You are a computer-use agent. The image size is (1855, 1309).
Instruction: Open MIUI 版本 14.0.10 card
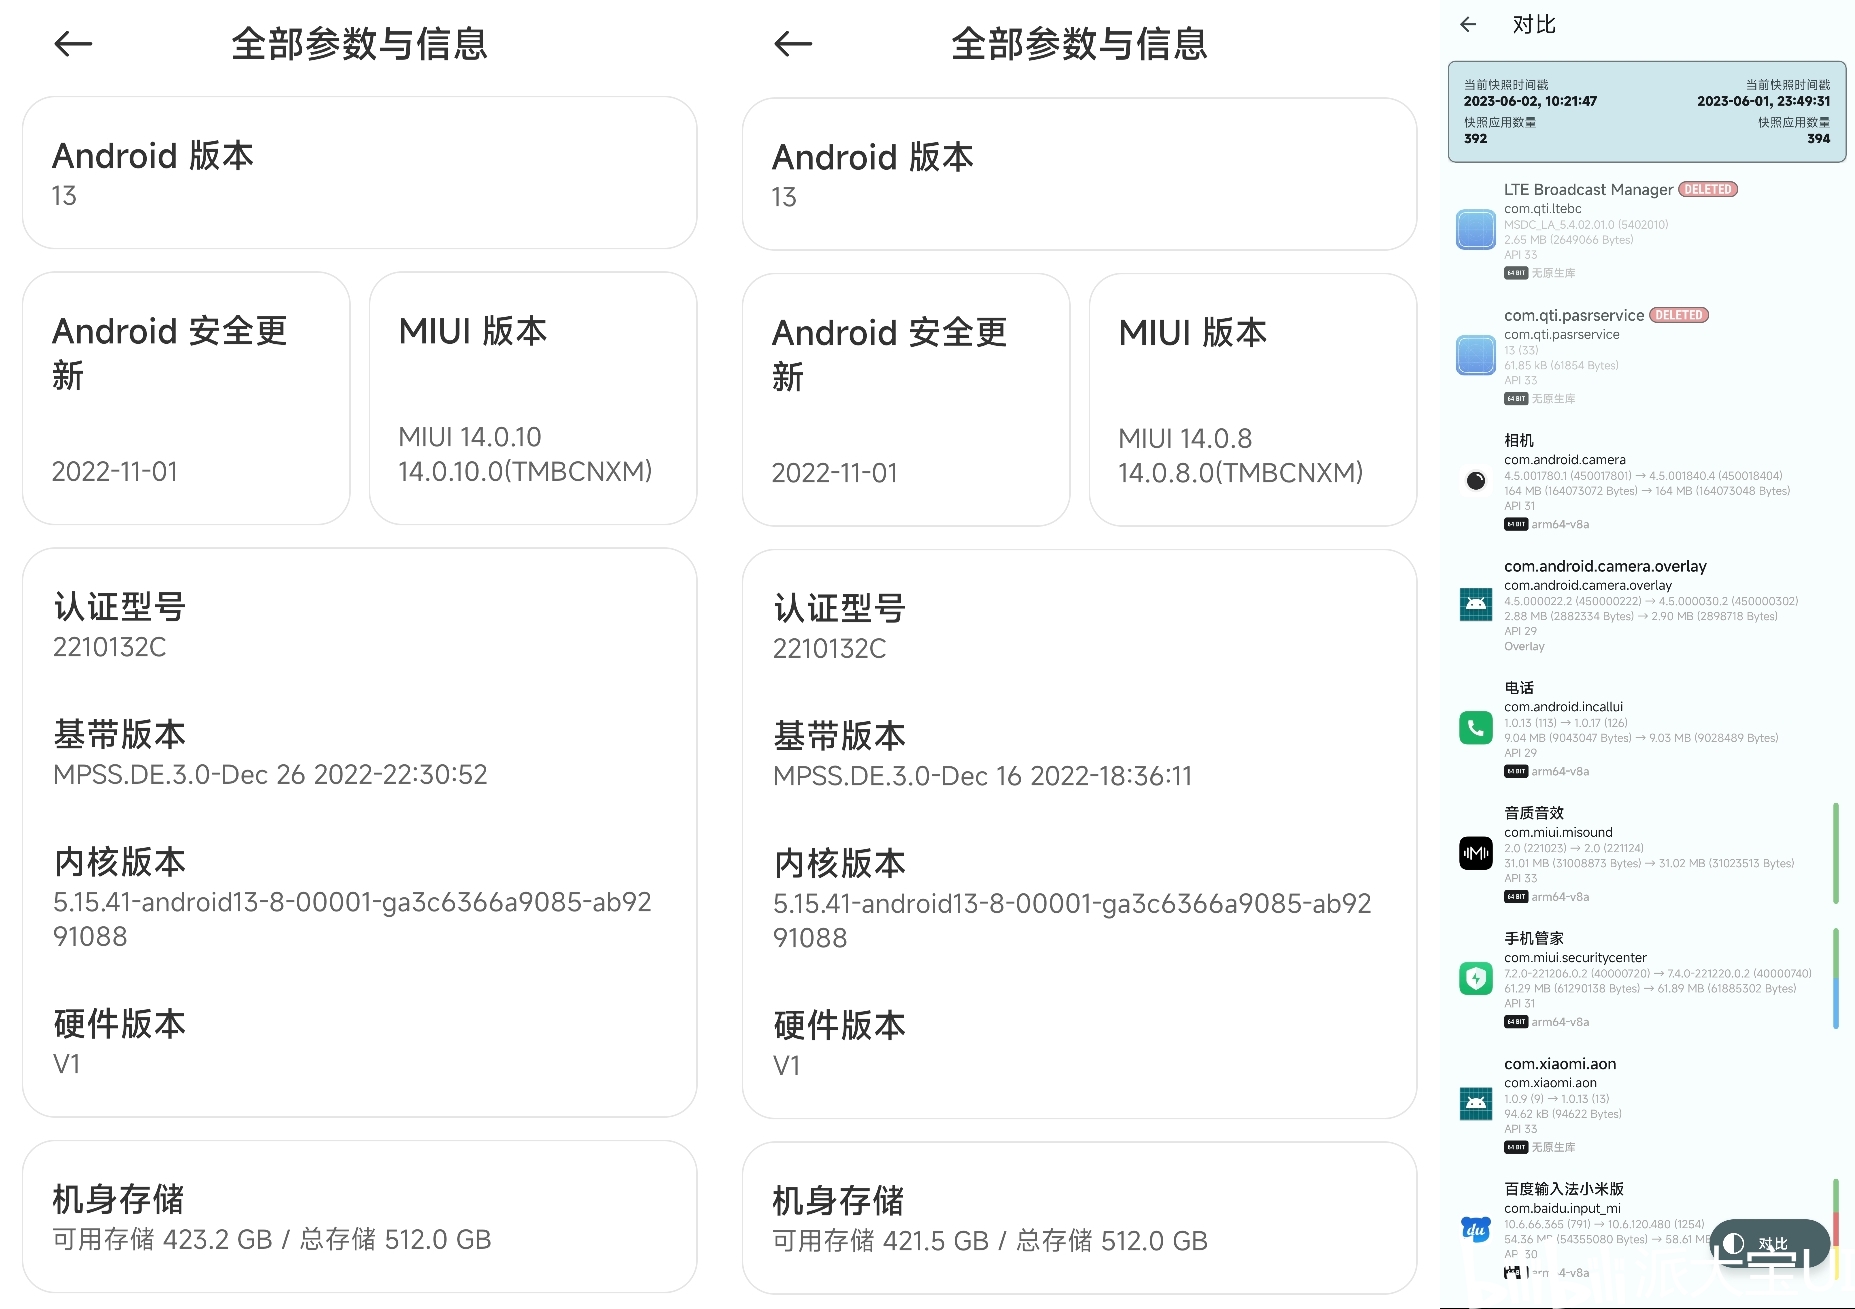tap(533, 398)
